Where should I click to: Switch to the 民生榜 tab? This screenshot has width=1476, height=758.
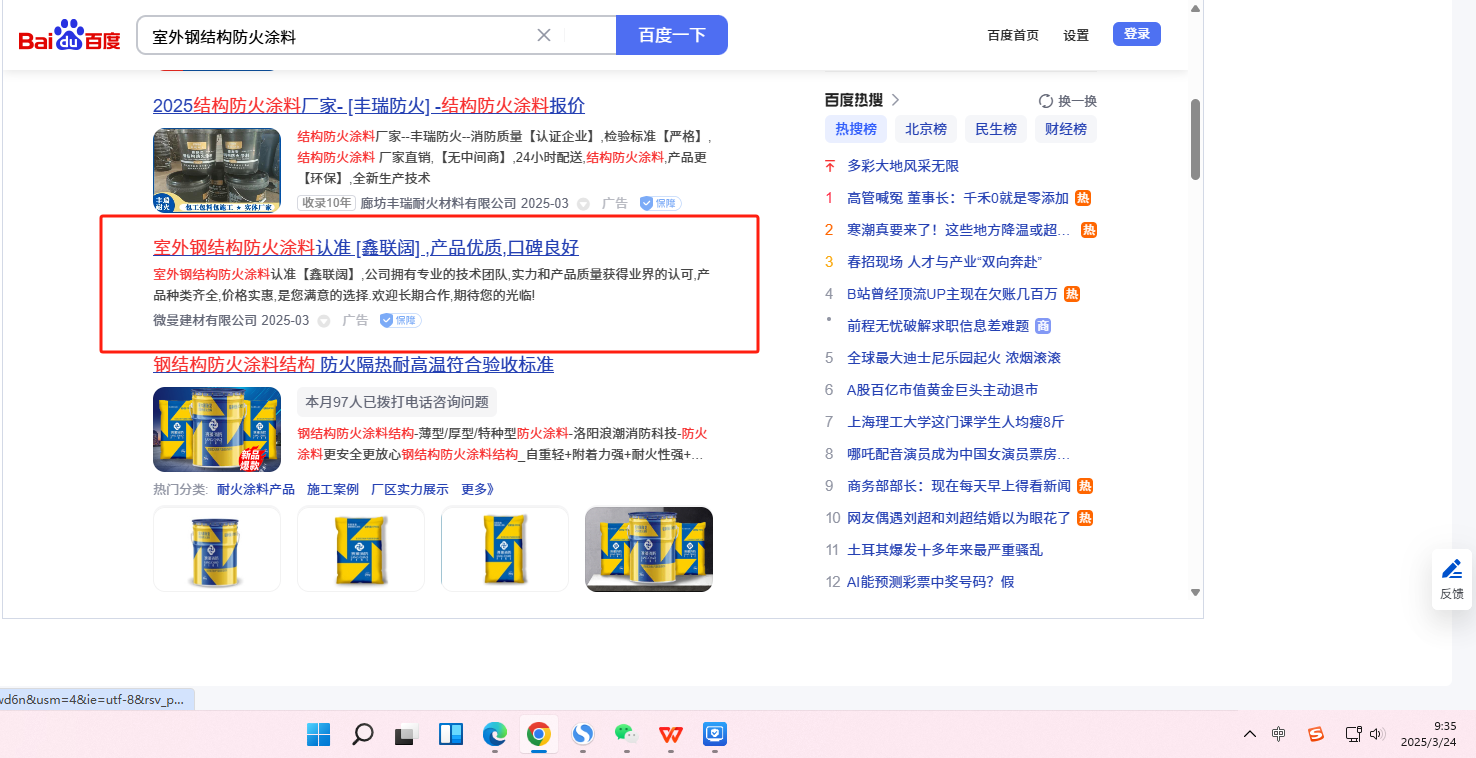pyautogui.click(x=996, y=129)
